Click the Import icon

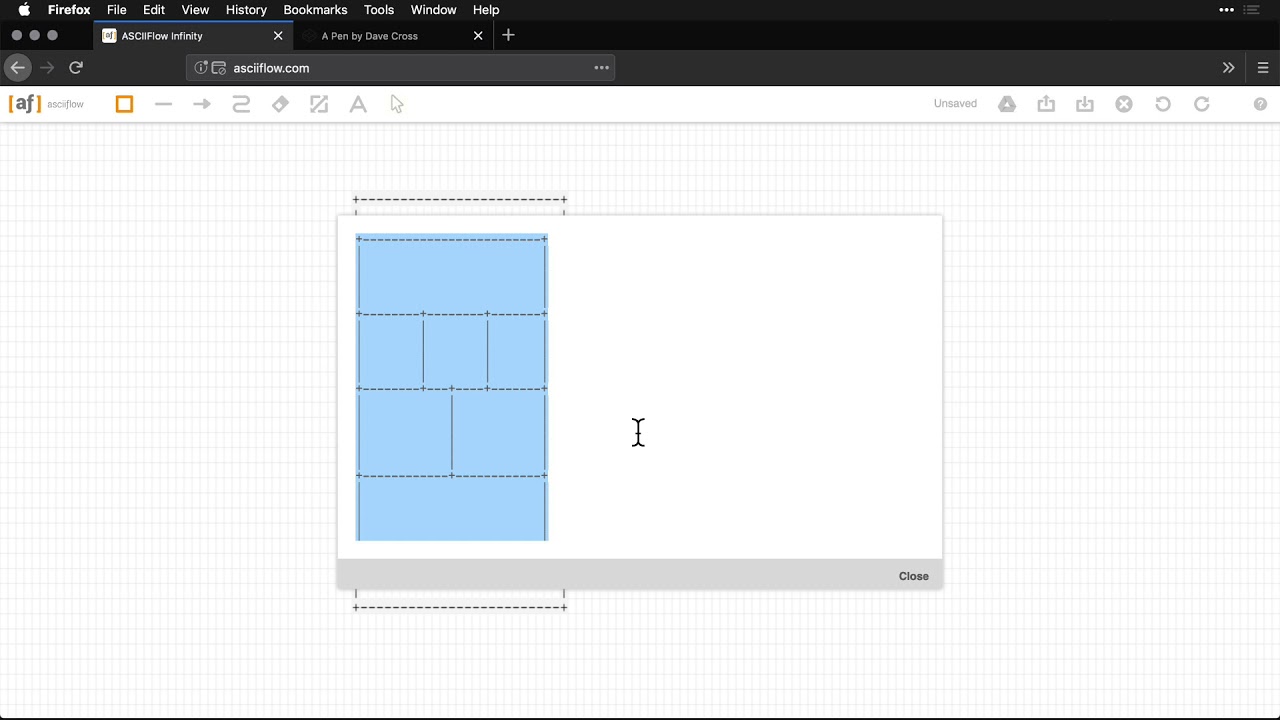coord(1085,104)
